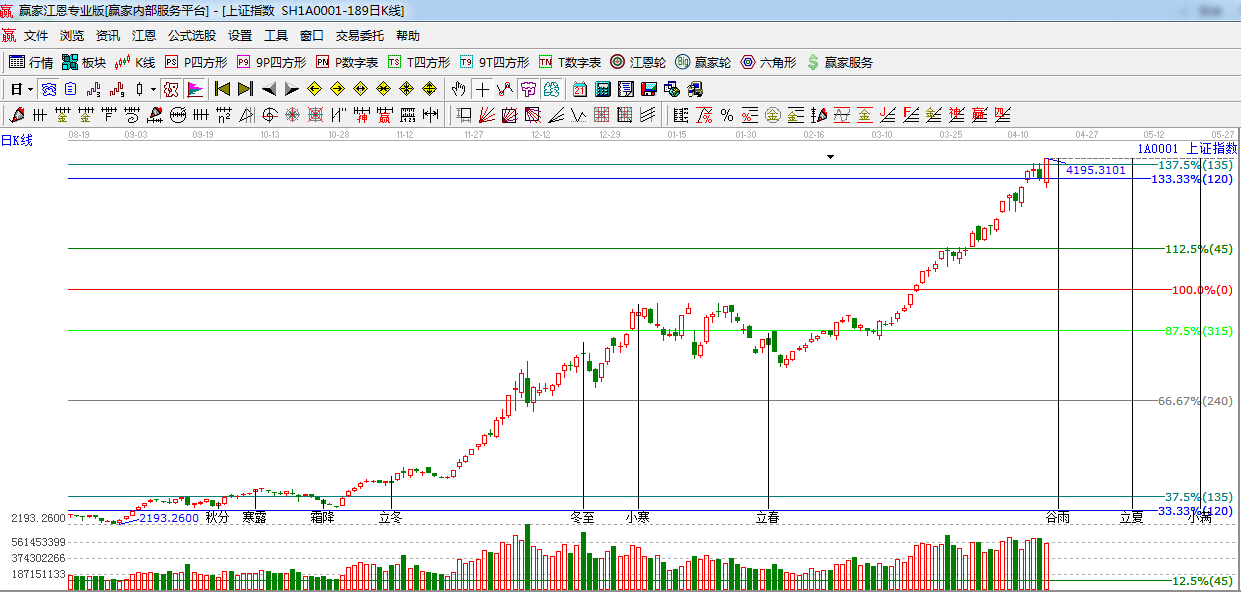Click the small black triangle above chart
This screenshot has width=1241, height=592.
830,157
